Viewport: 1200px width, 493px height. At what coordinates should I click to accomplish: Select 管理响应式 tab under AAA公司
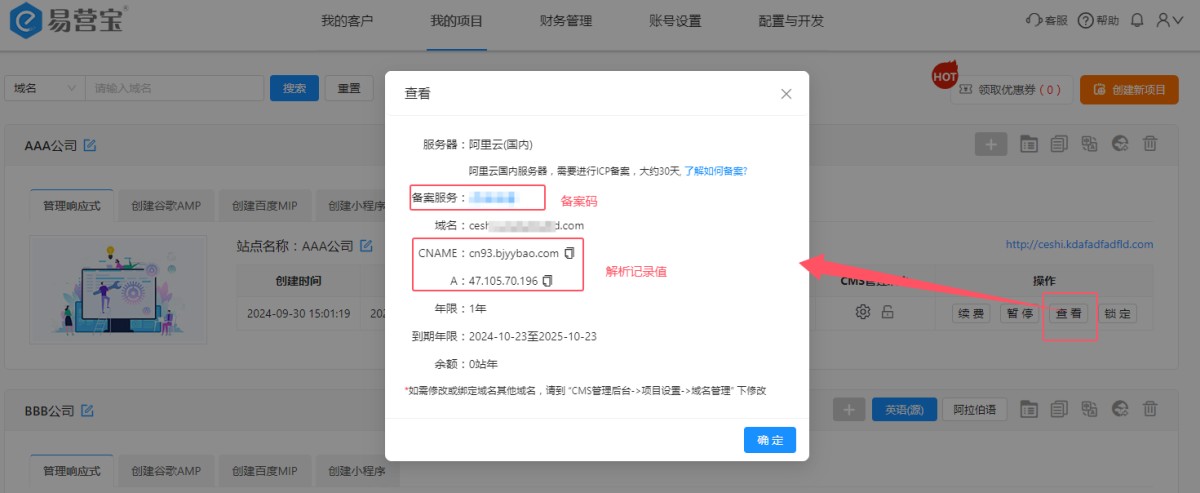(x=72, y=205)
